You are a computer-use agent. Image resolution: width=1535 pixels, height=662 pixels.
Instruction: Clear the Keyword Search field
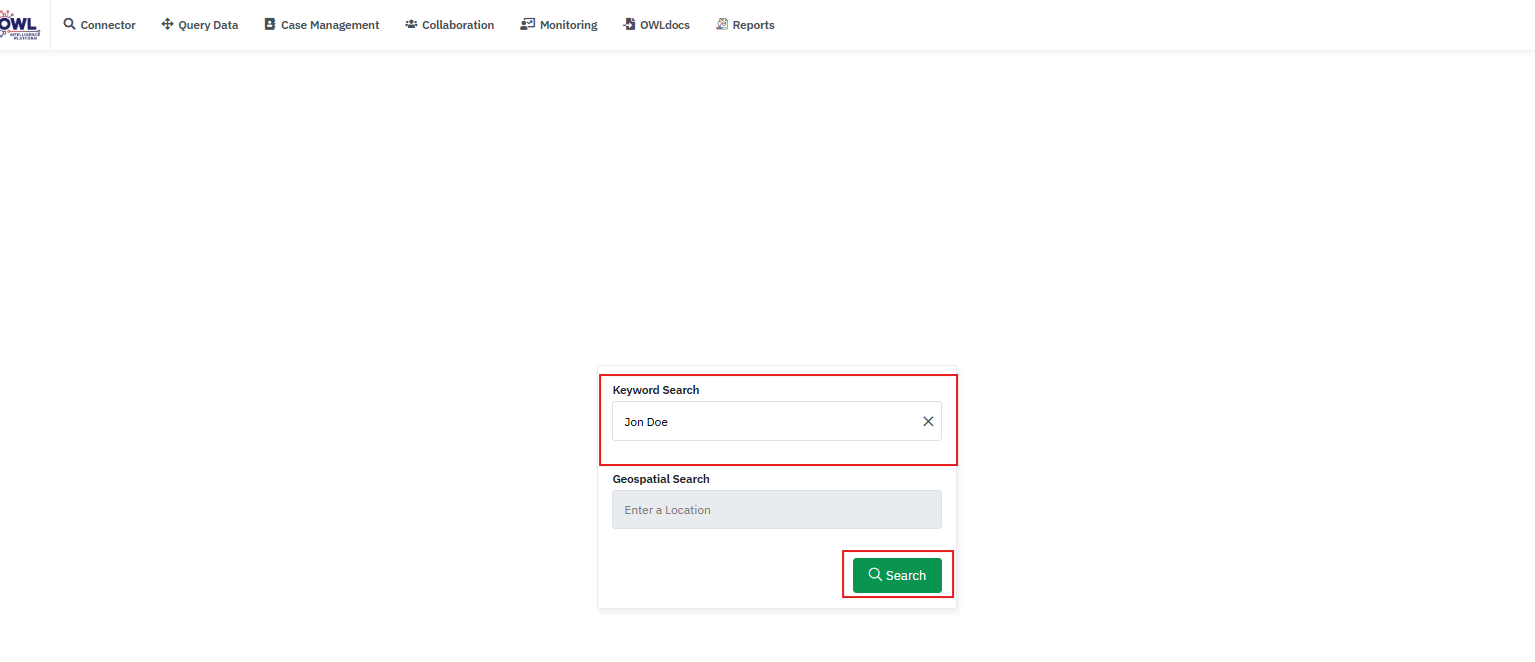click(x=928, y=421)
